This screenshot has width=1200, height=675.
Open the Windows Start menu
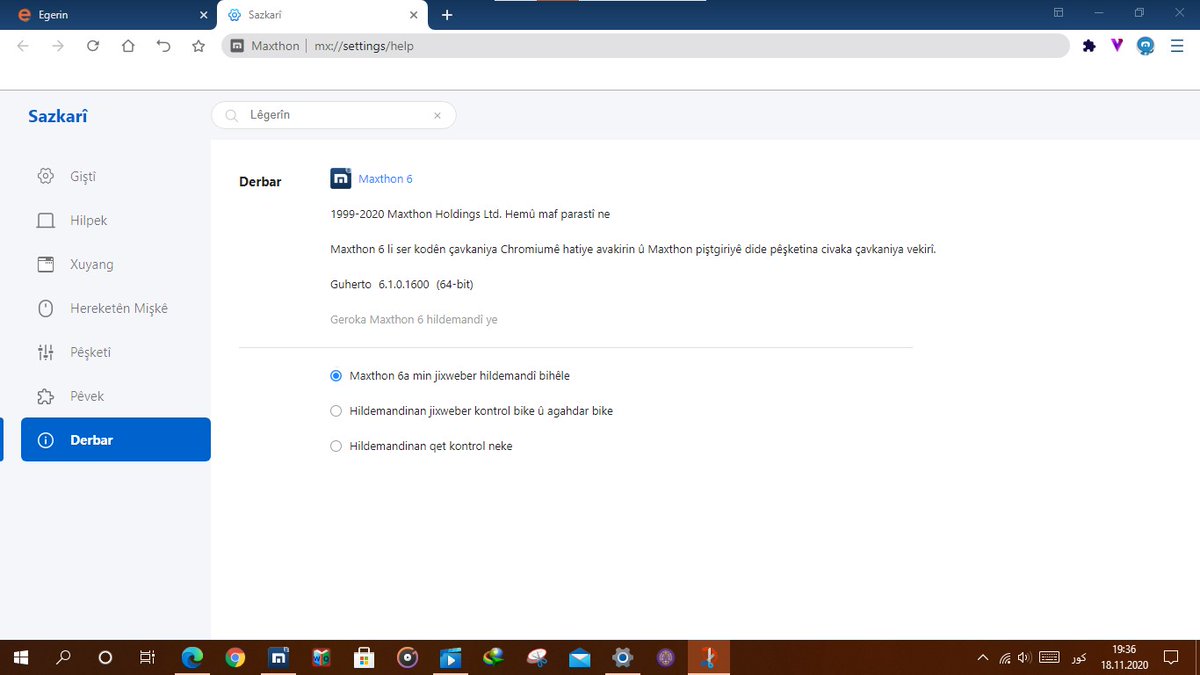(x=20, y=657)
